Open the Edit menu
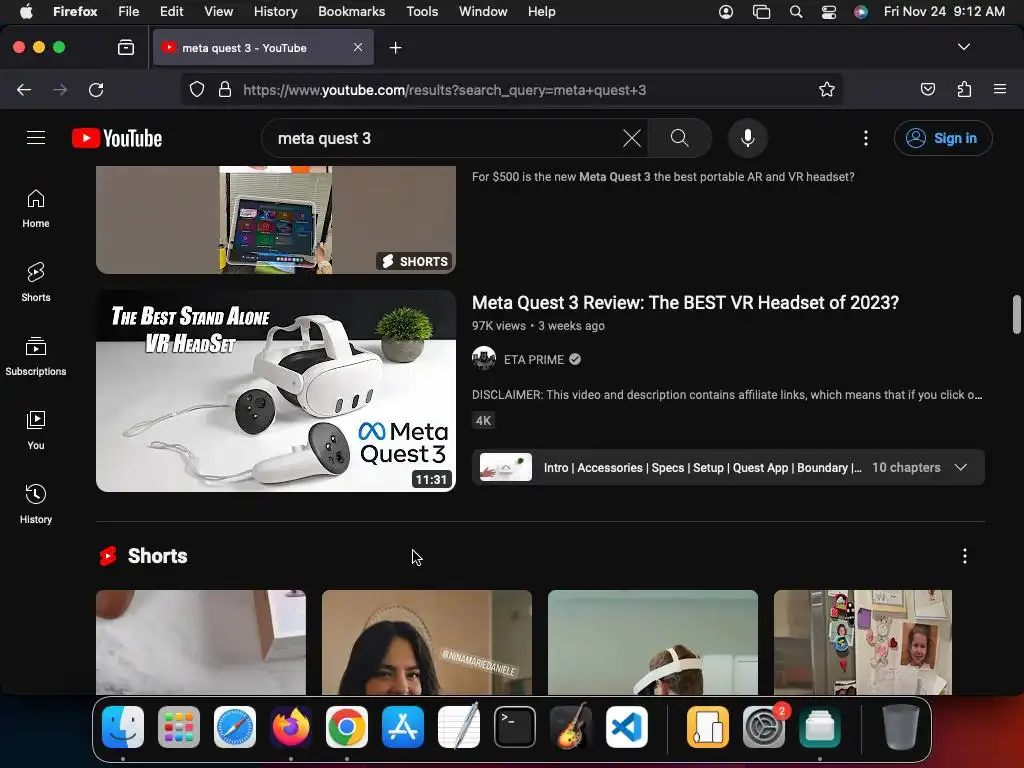This screenshot has height=768, width=1024. (x=171, y=11)
